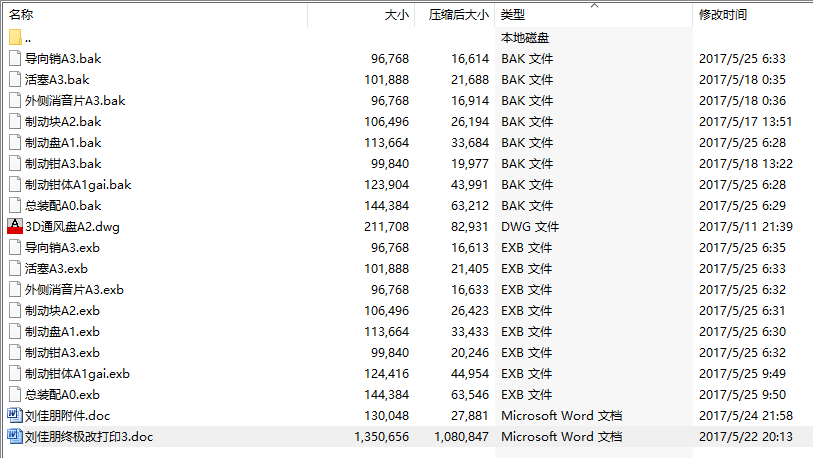This screenshot has width=813, height=458.
Task: Click modified date 2017/5/17 13:51
Action: (746, 121)
